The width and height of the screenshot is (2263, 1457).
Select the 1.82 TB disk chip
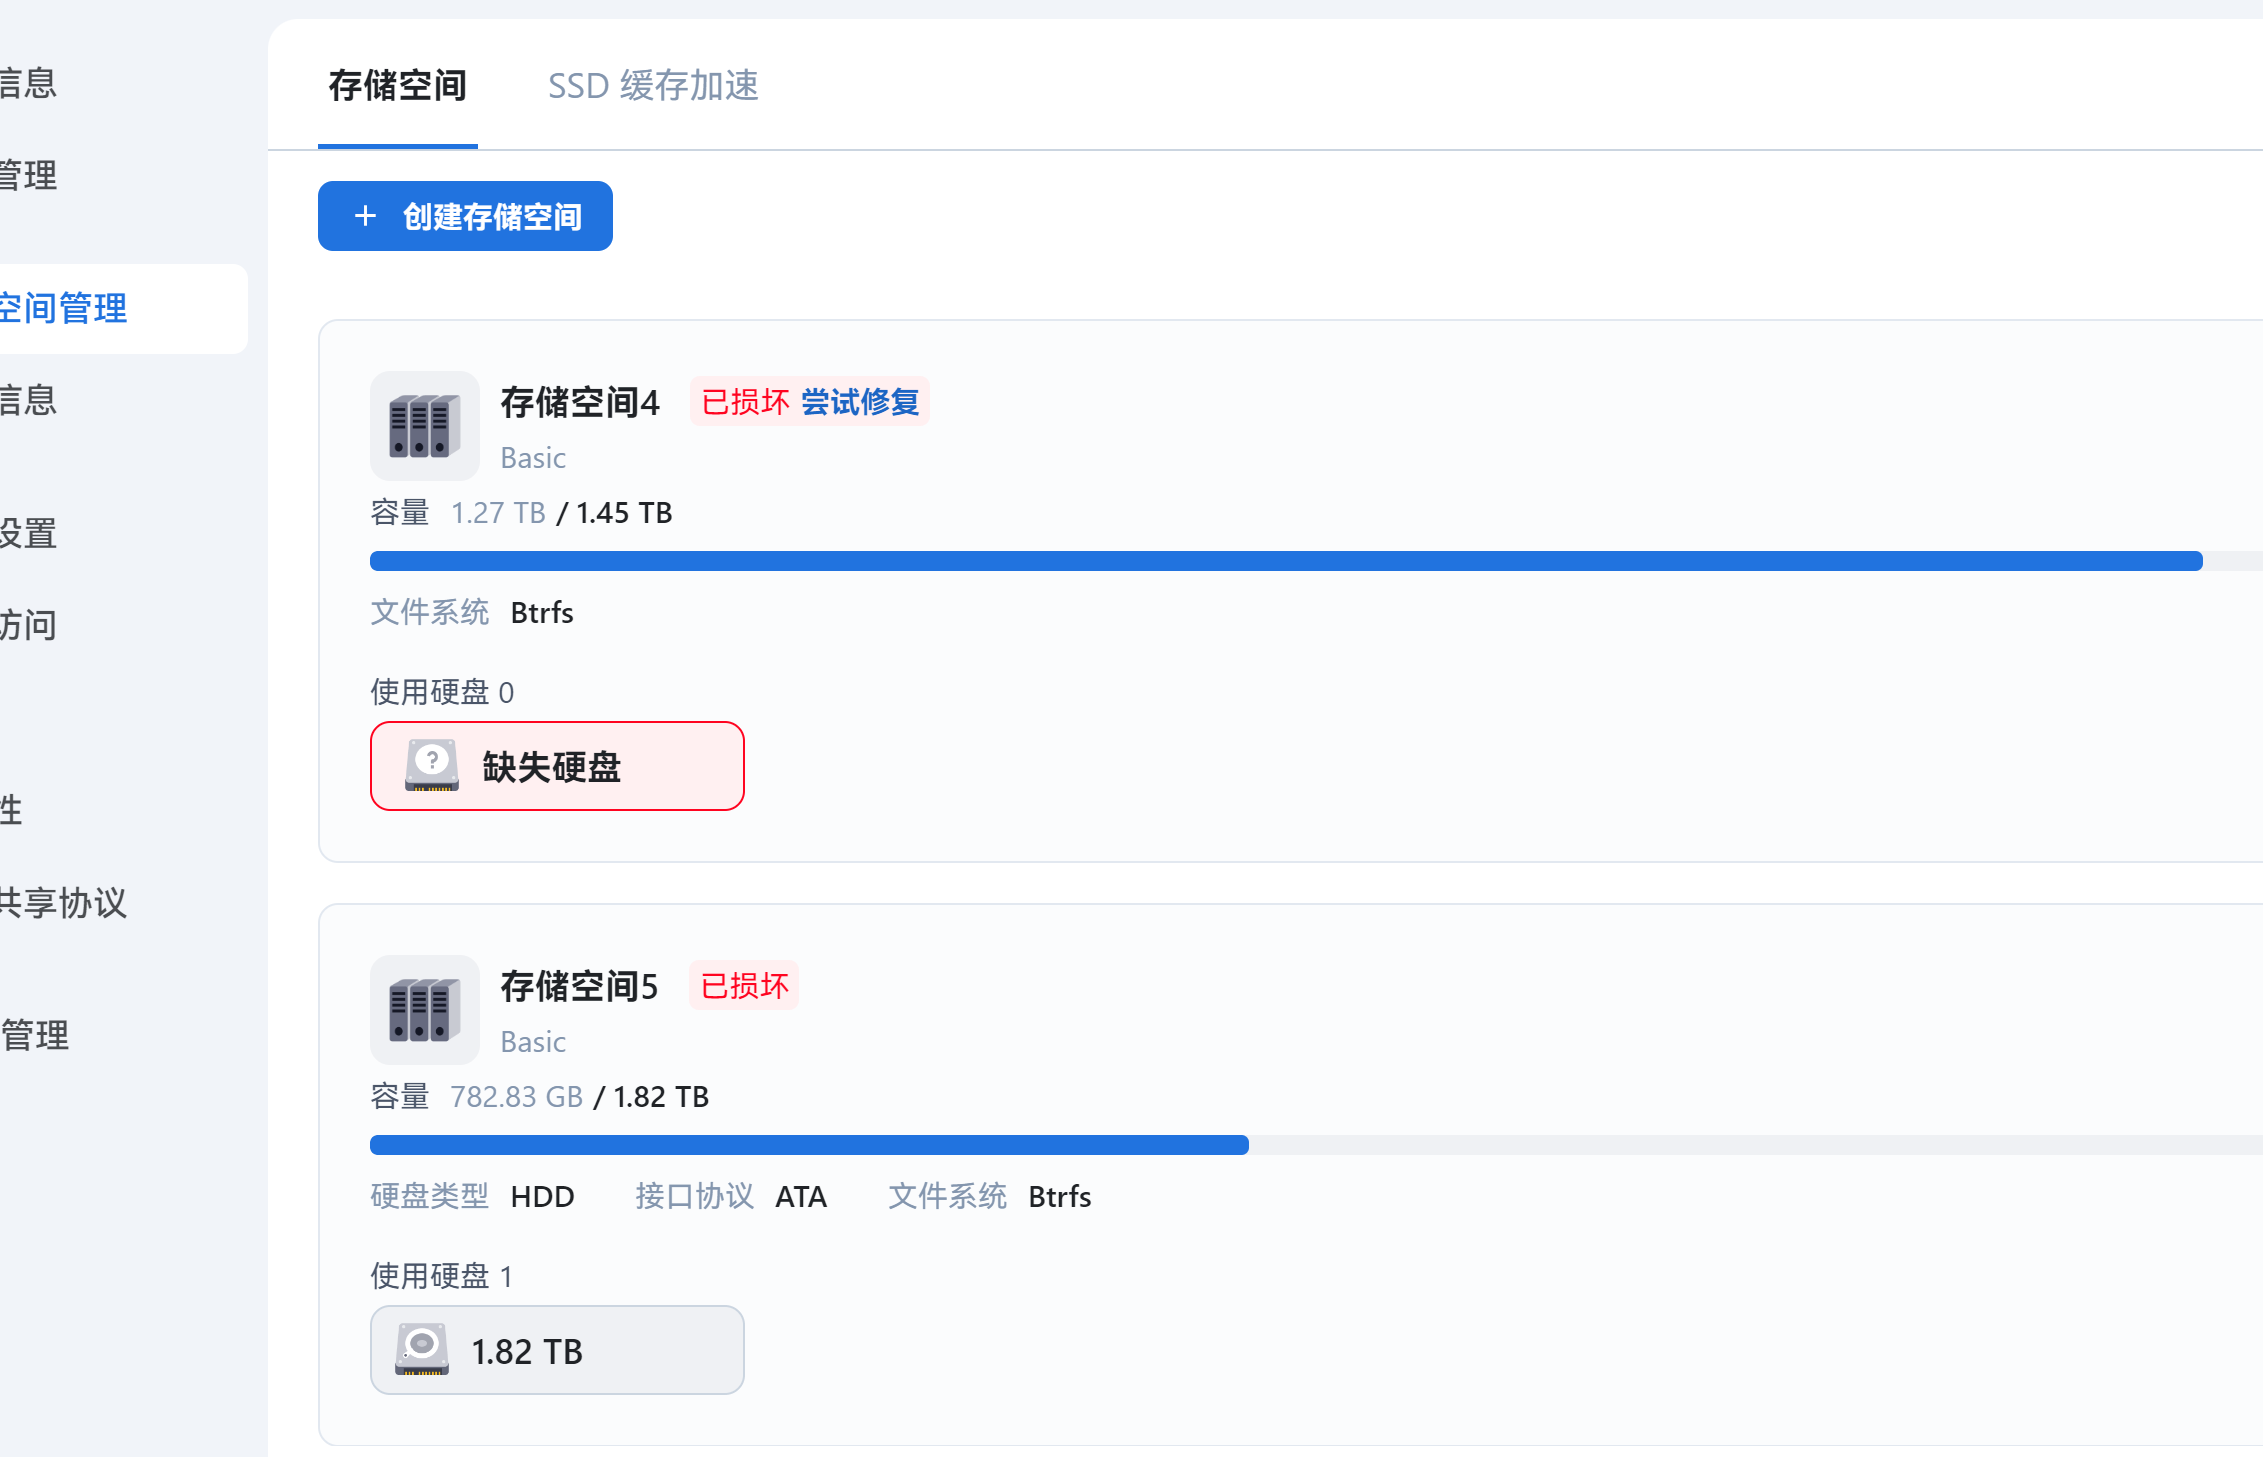(557, 1350)
